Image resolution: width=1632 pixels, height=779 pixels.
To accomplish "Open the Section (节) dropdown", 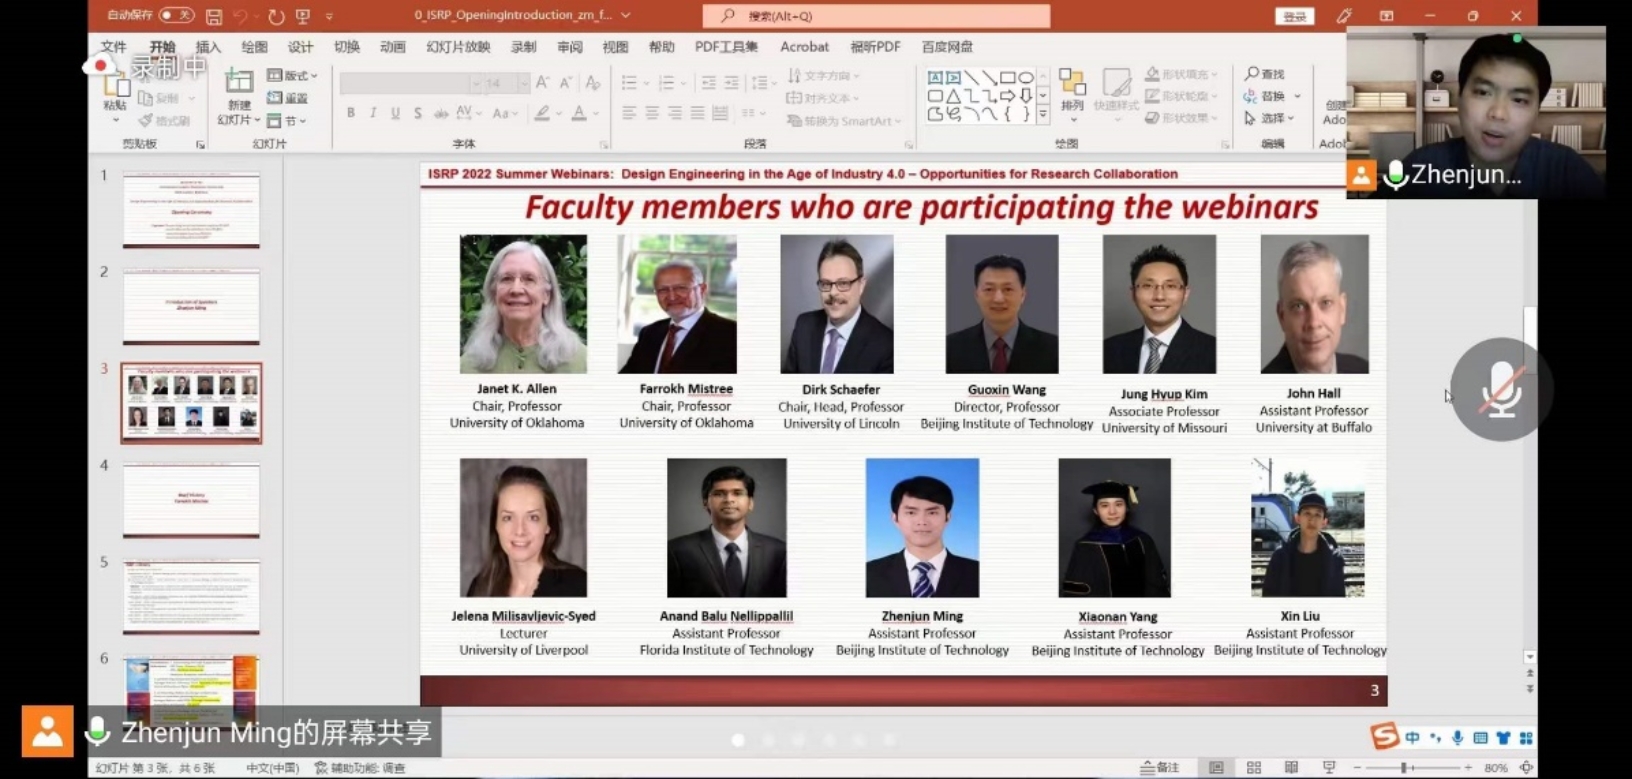I will 288,121.
